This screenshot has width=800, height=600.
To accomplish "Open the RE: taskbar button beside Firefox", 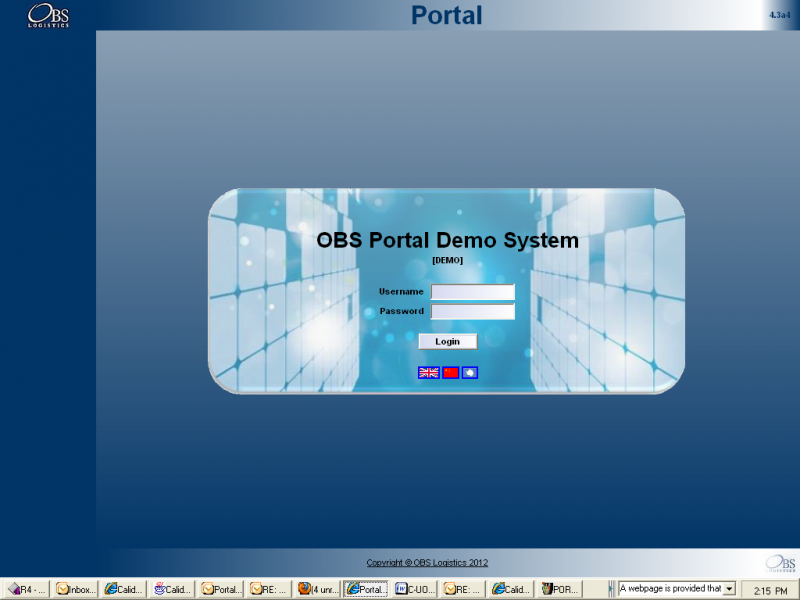I will pos(269,589).
